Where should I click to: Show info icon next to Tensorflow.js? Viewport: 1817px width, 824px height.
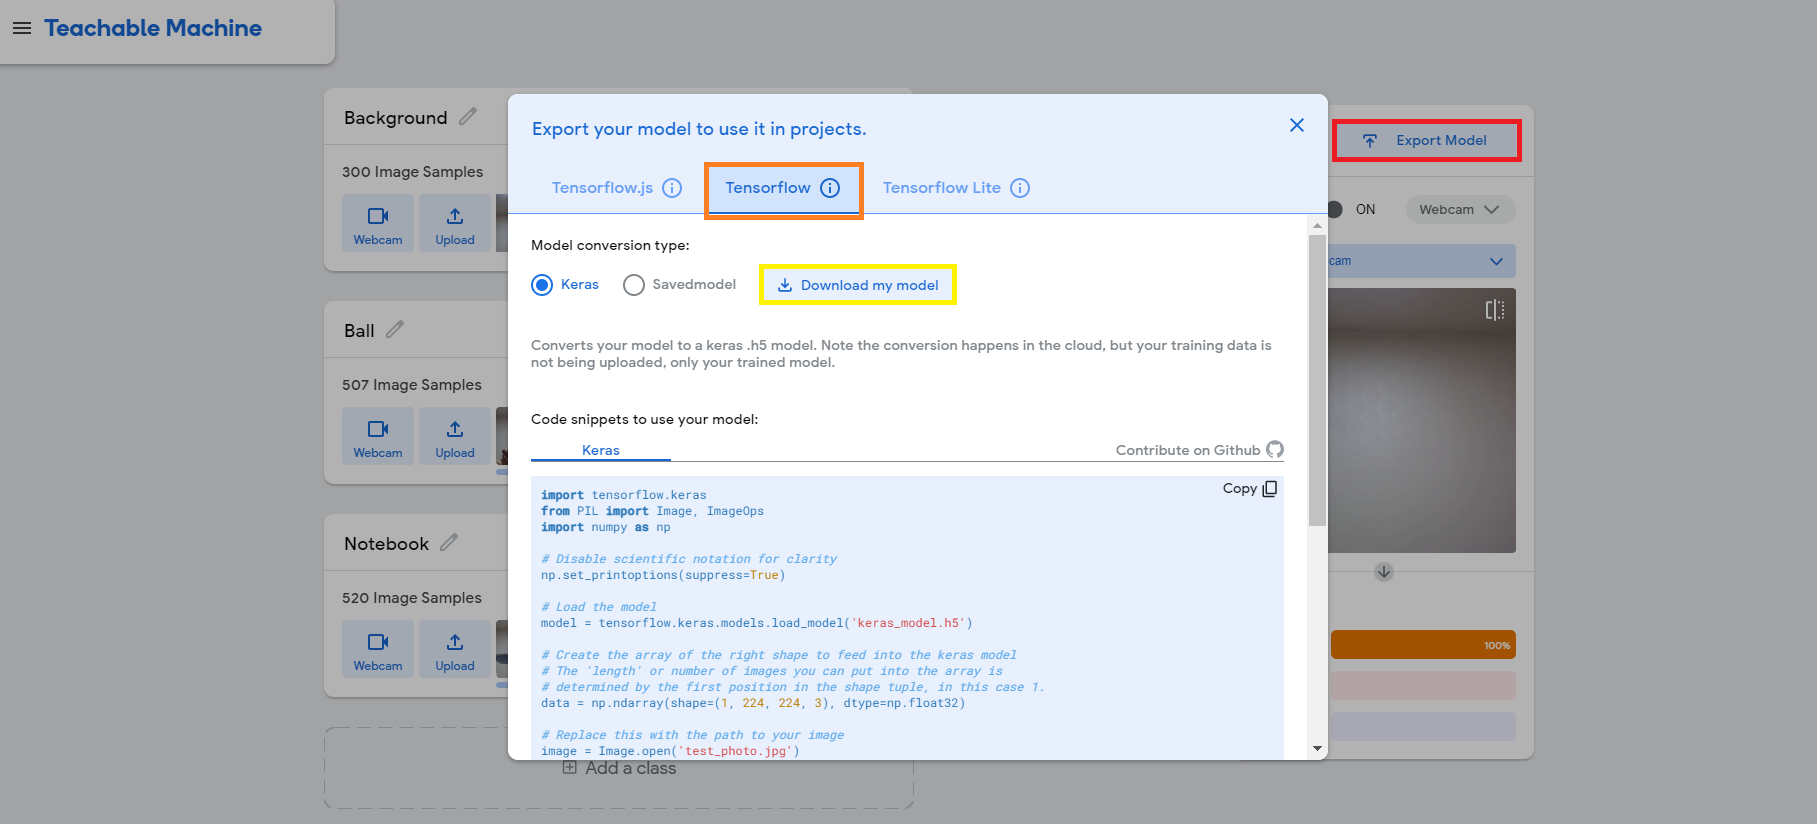coord(672,188)
